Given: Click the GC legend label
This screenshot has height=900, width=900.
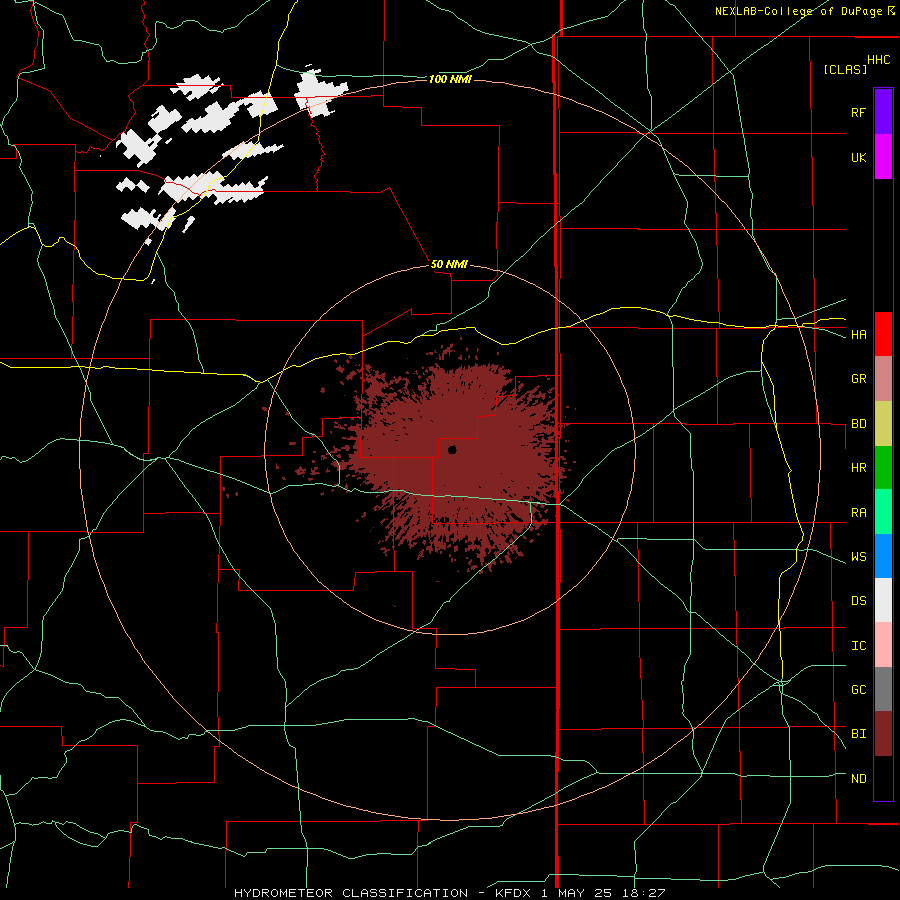Looking at the screenshot, I should [x=858, y=690].
